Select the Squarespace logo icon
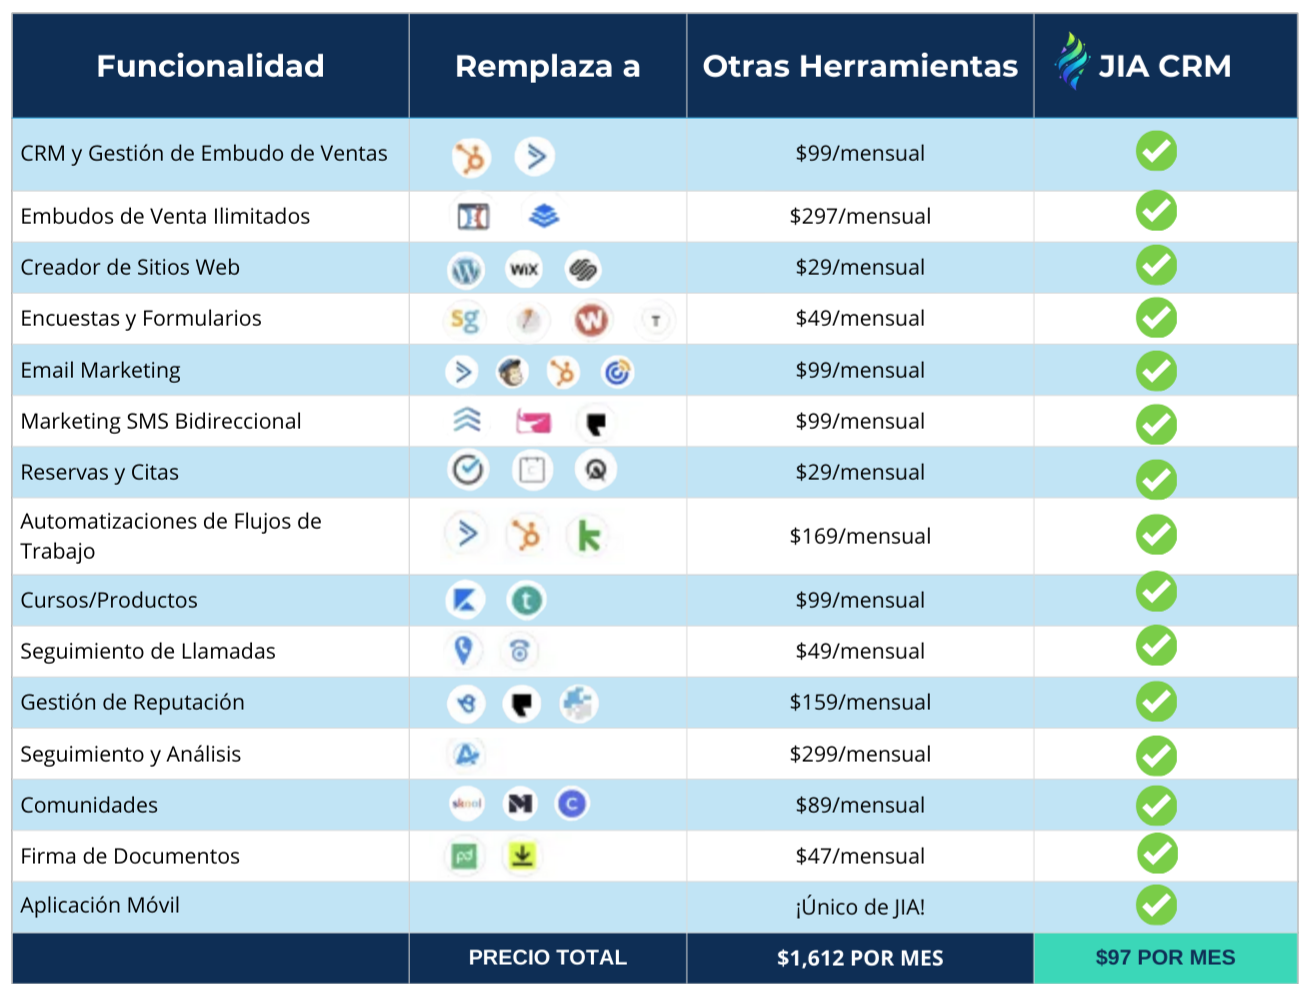Viewport: 1313px width, 984px height. tap(582, 269)
